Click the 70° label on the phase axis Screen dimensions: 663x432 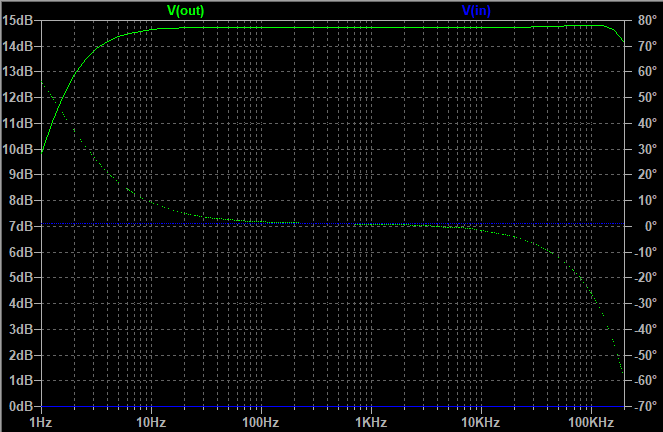click(x=647, y=46)
